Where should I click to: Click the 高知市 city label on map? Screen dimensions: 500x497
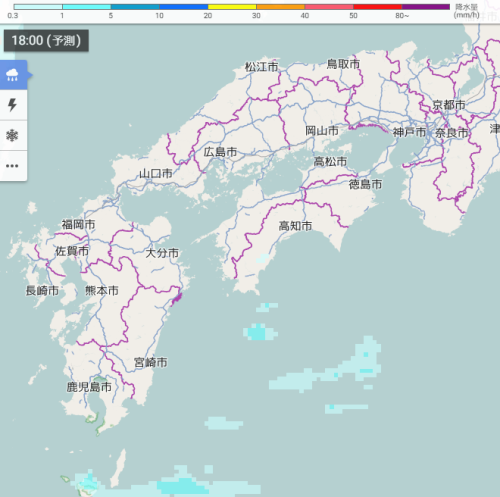[x=295, y=226]
